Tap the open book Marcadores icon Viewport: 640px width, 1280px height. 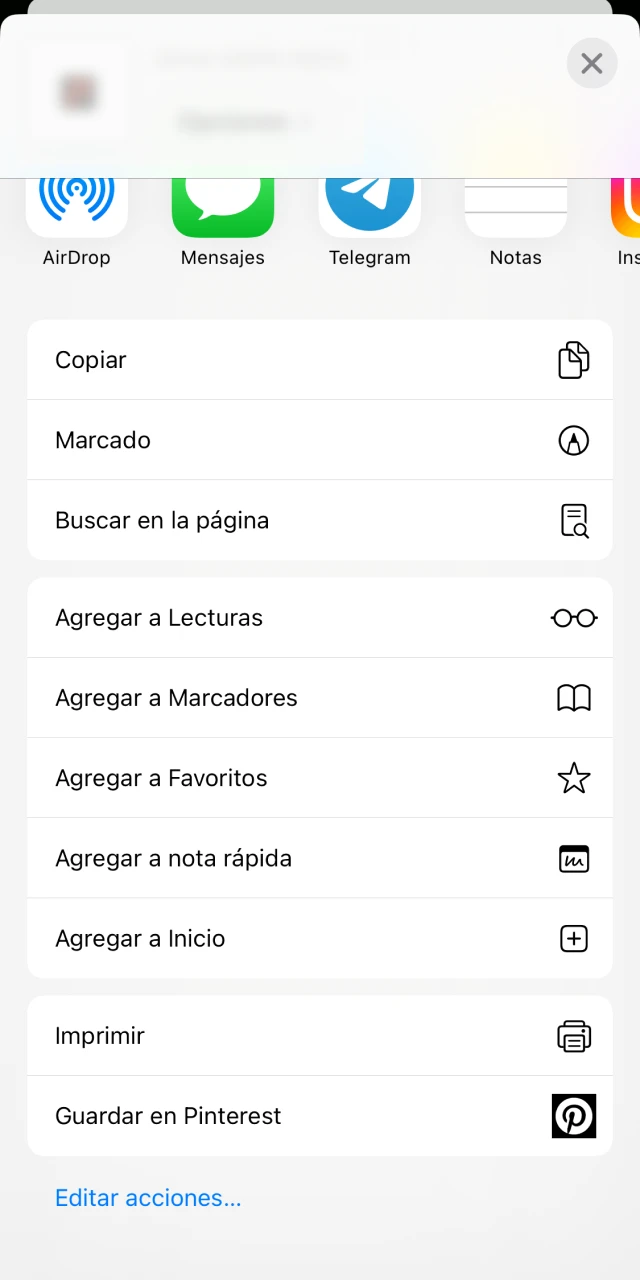point(573,698)
